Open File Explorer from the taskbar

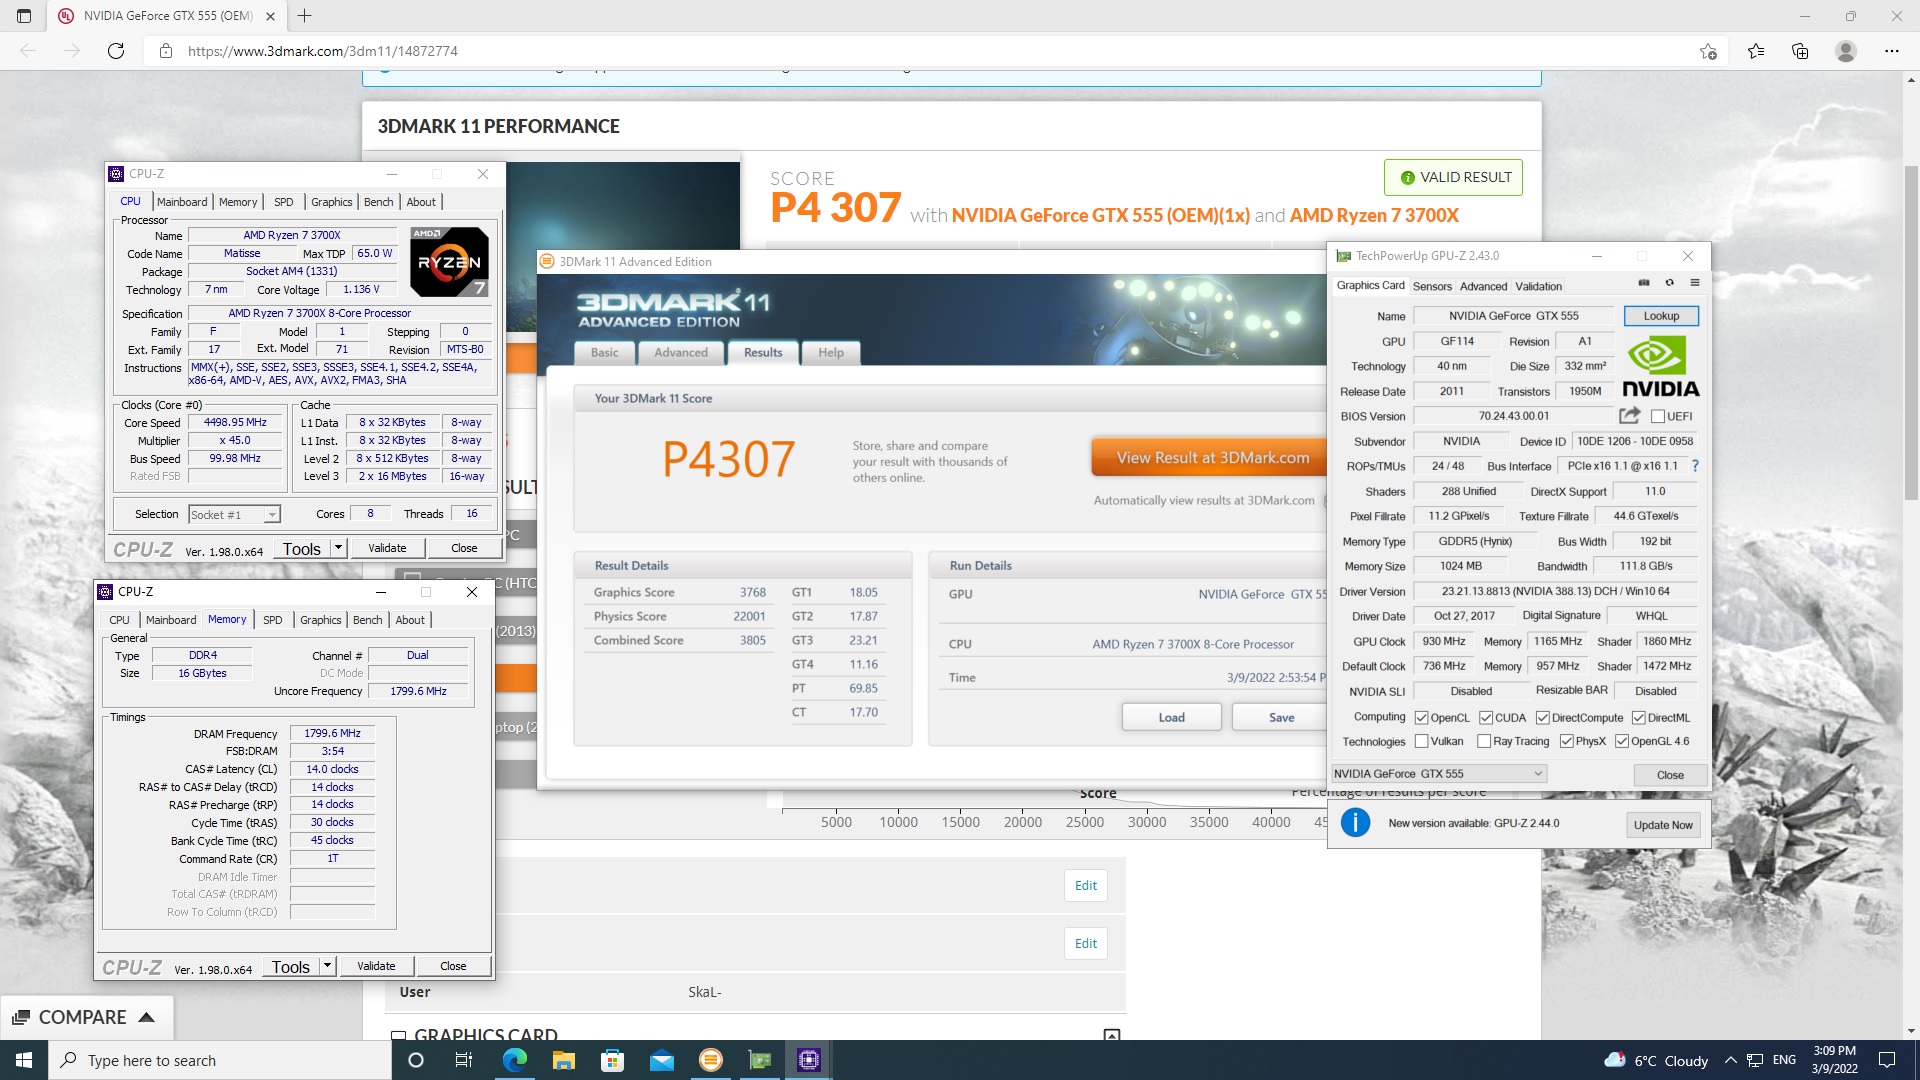tap(563, 1060)
